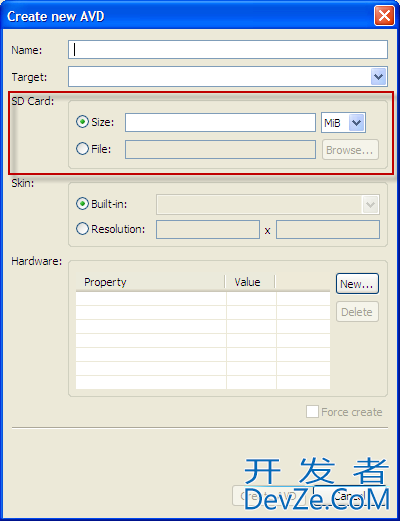Click the Property column header
The width and height of the screenshot is (400, 521).
[151, 282]
